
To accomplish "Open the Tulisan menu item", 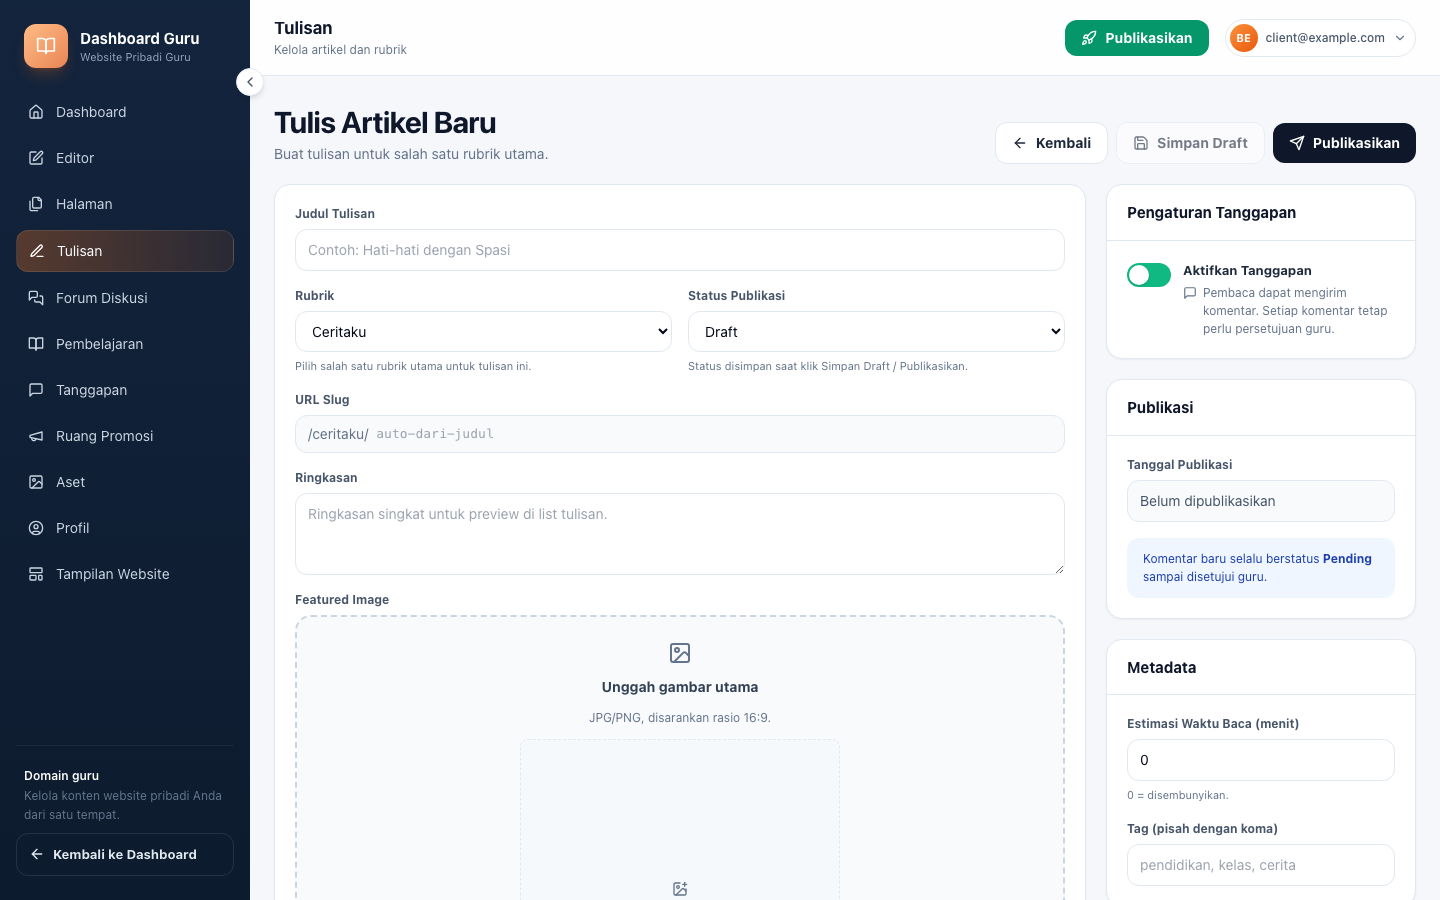I will pos(125,251).
